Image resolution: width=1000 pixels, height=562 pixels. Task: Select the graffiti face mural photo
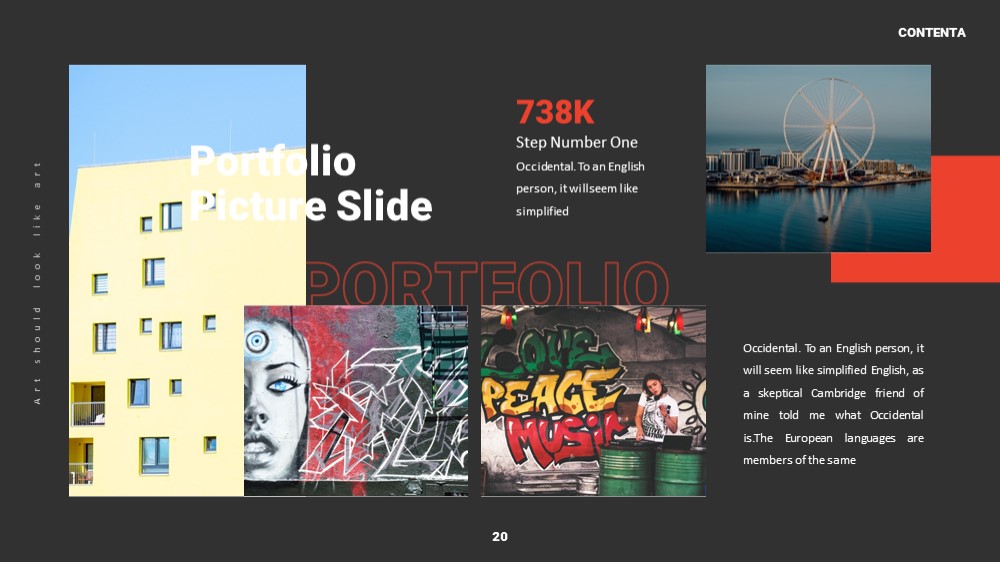tap(356, 401)
